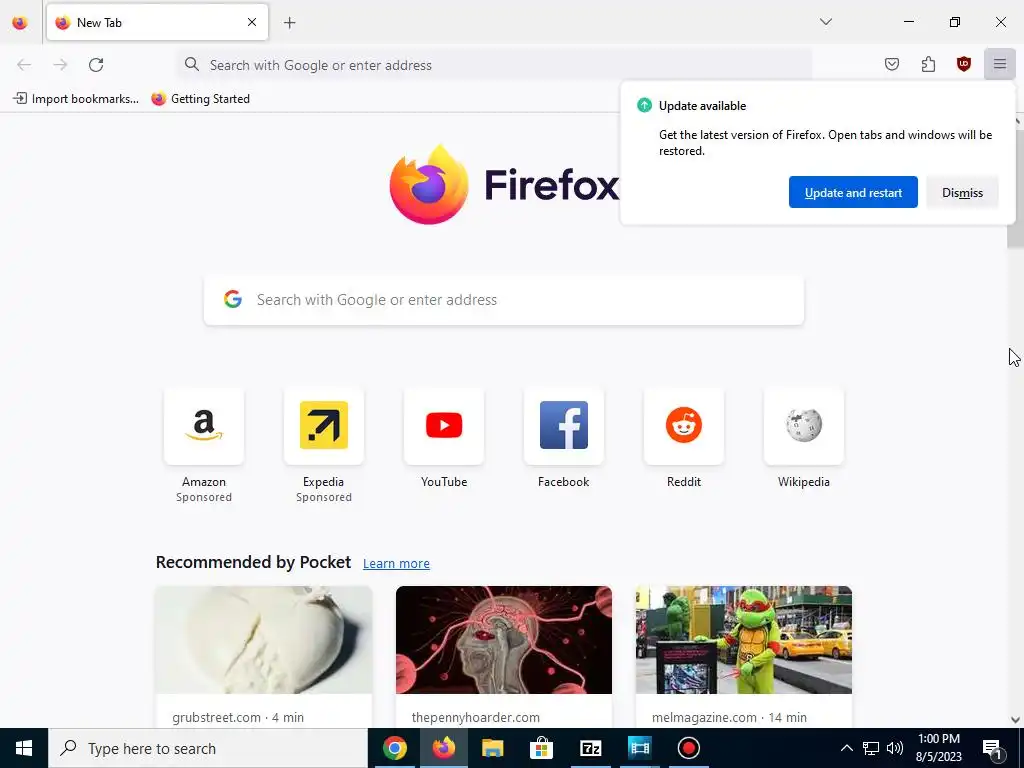Open File Explorer from taskbar
Image resolution: width=1024 pixels, height=768 pixels.
[492, 748]
